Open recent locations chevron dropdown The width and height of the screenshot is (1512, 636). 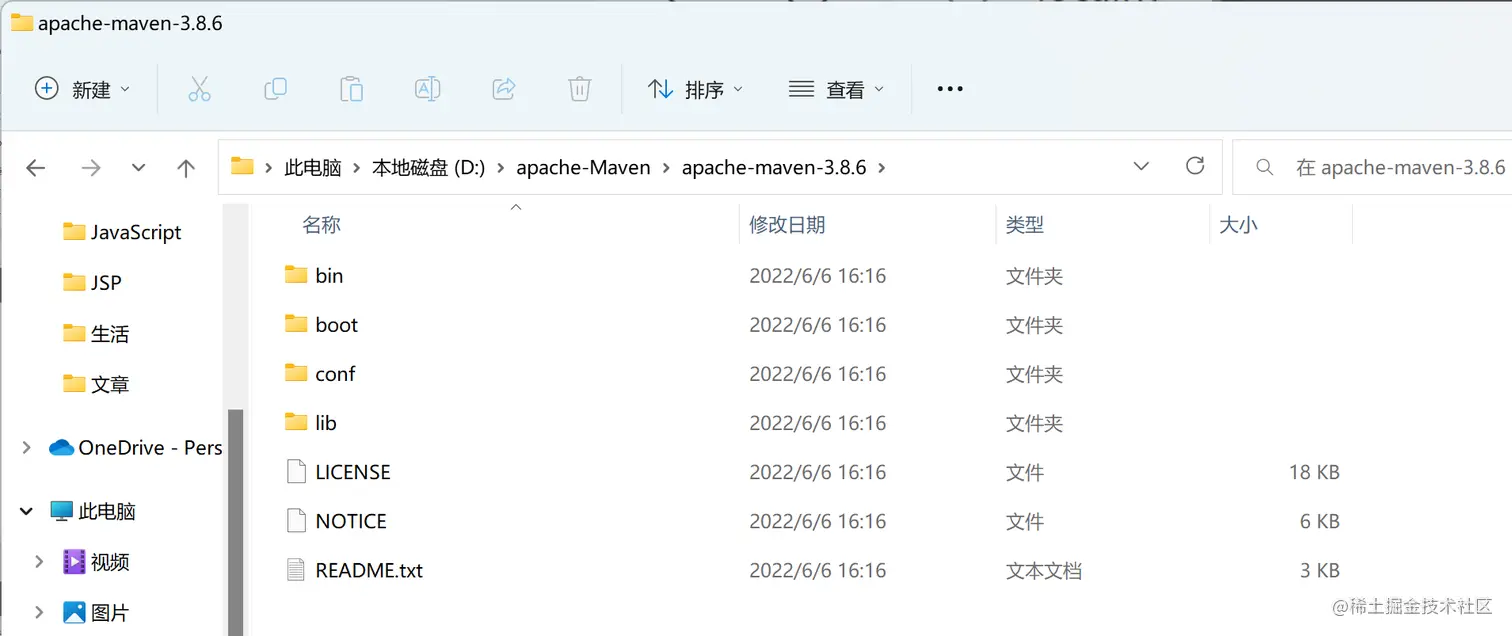point(139,168)
